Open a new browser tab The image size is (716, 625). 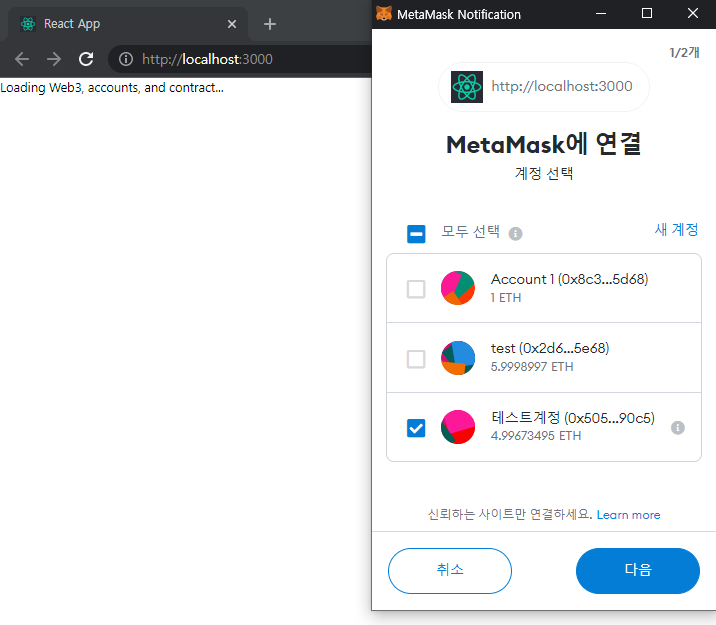(270, 24)
